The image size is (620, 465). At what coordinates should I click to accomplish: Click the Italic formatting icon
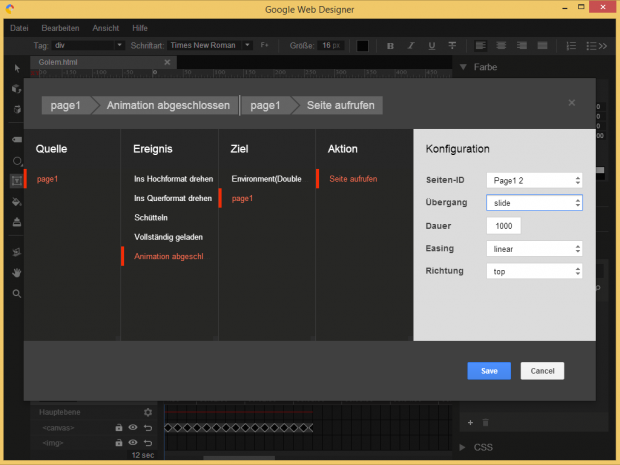point(410,46)
